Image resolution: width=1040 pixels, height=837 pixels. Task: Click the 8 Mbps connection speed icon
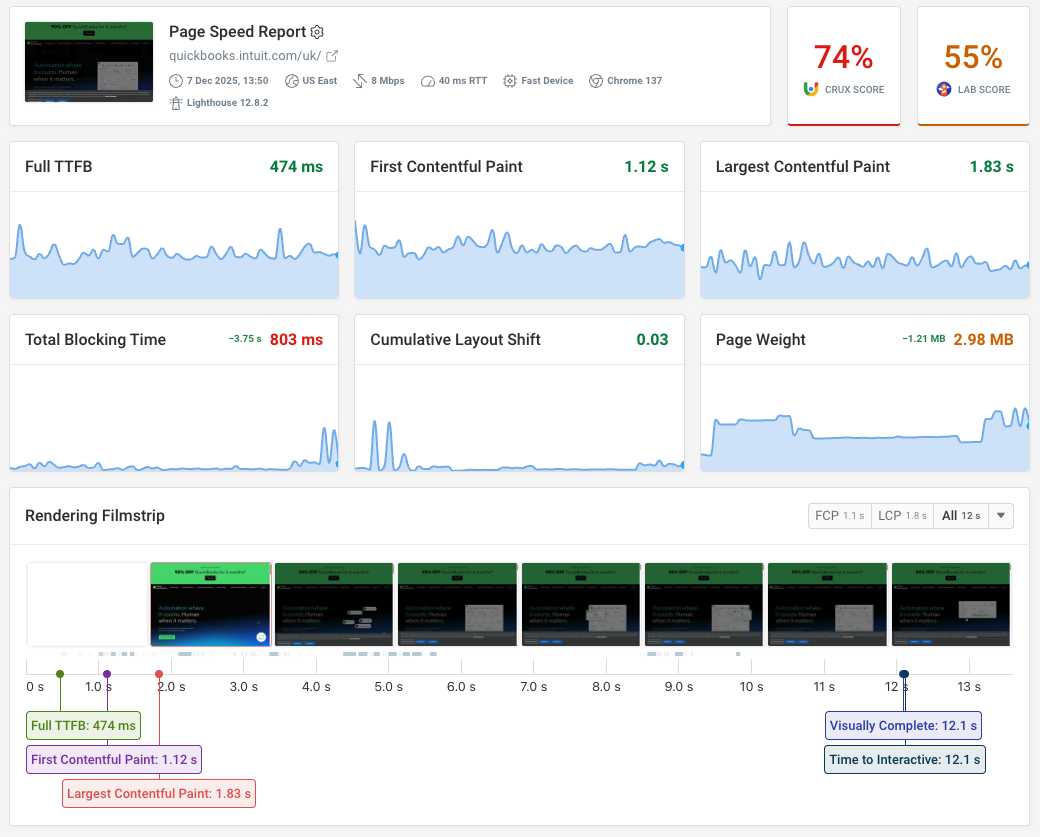click(x=356, y=81)
